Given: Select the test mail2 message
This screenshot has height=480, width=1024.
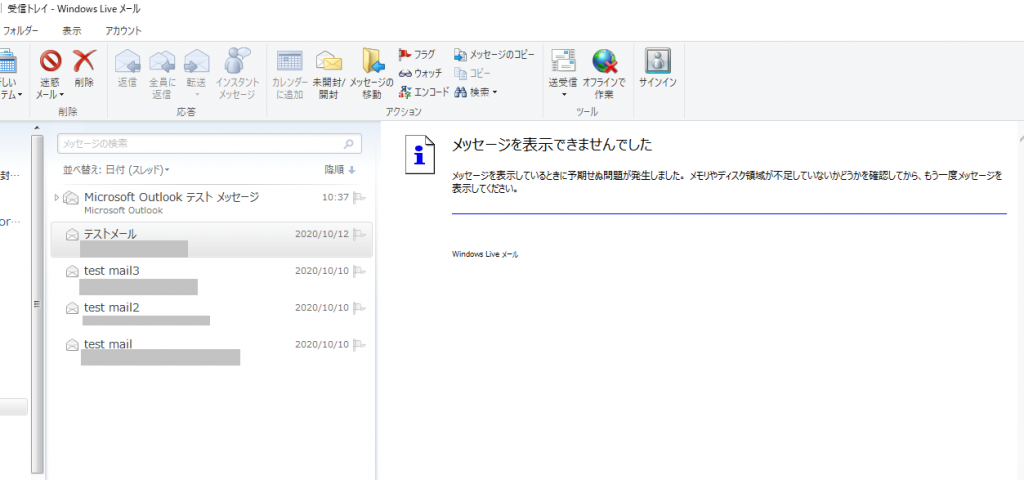Looking at the screenshot, I should click(x=212, y=313).
